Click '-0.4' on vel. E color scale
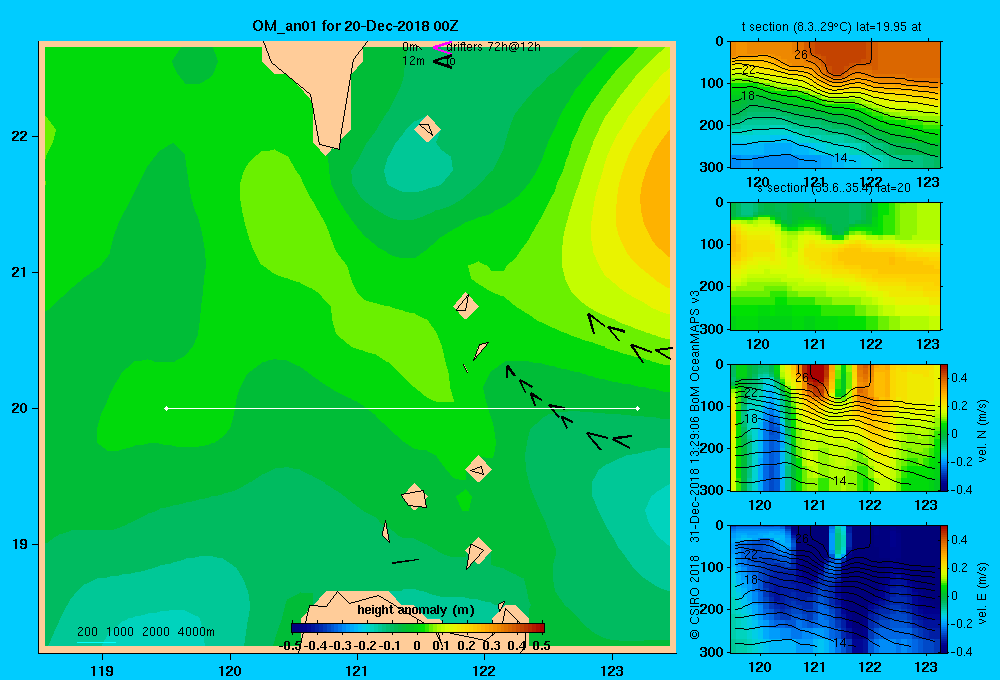The image size is (1000, 680). point(961,651)
